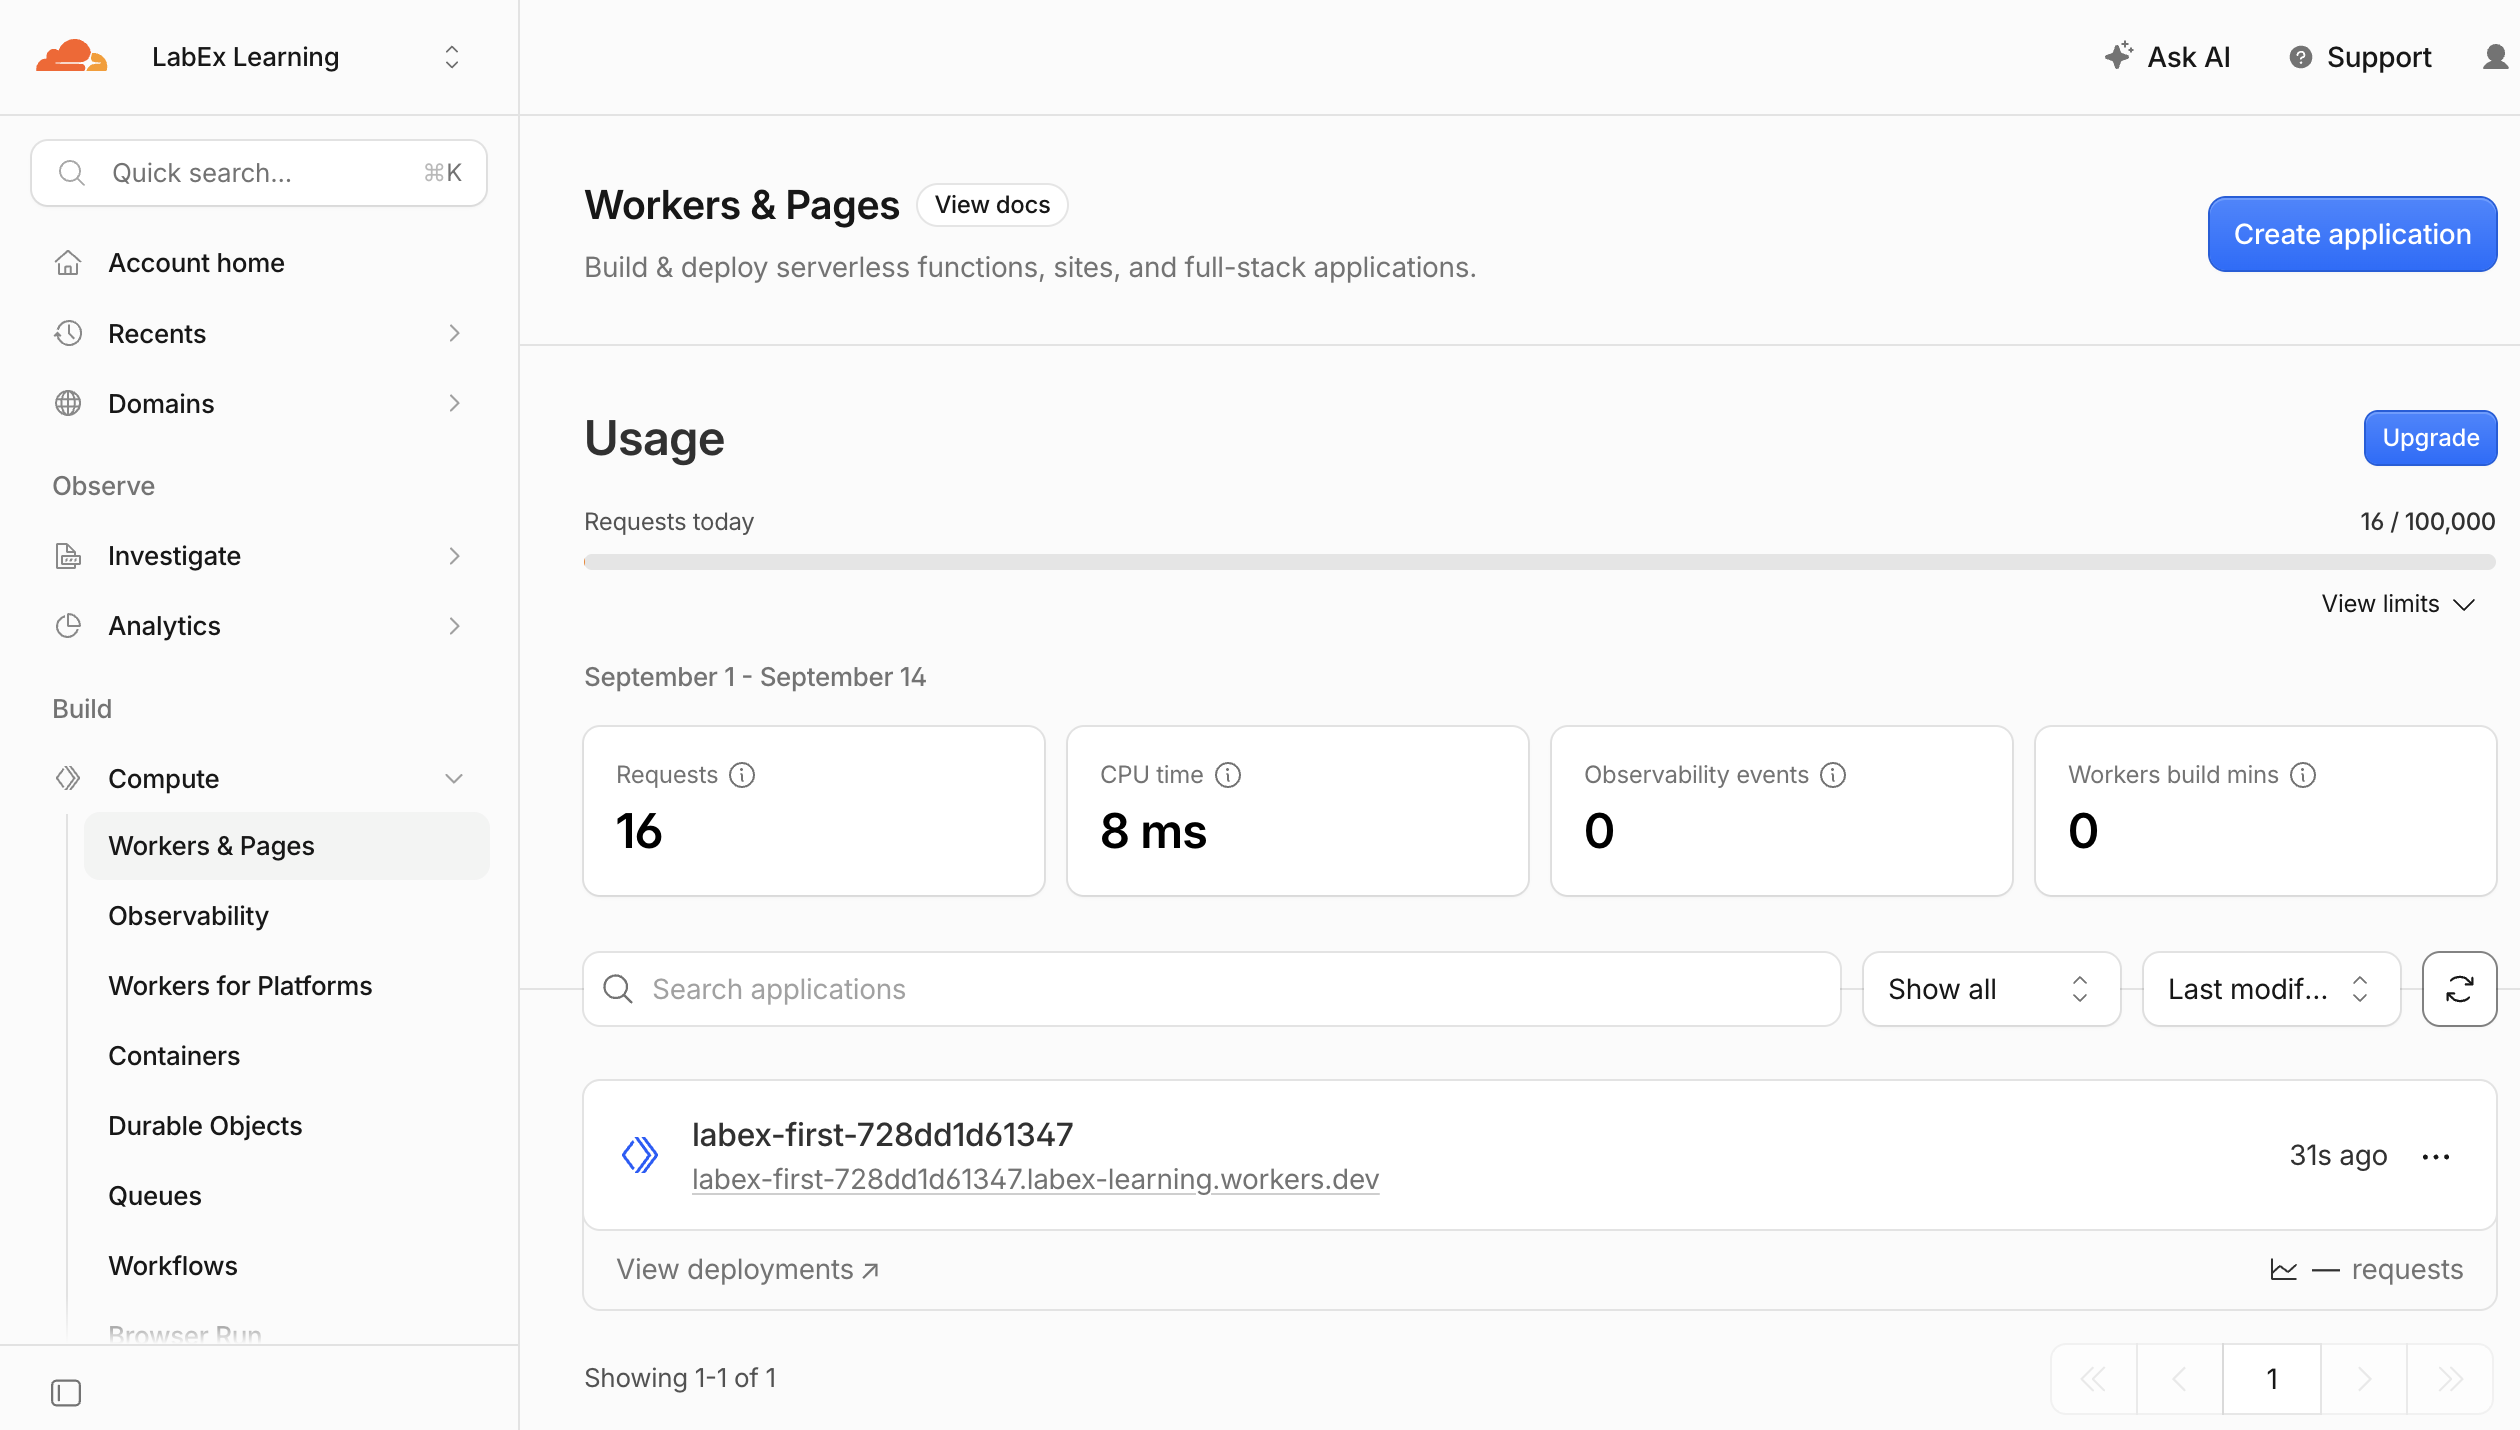Focus the Quick search field
Viewport: 2520px width, 1430px height.
(259, 173)
